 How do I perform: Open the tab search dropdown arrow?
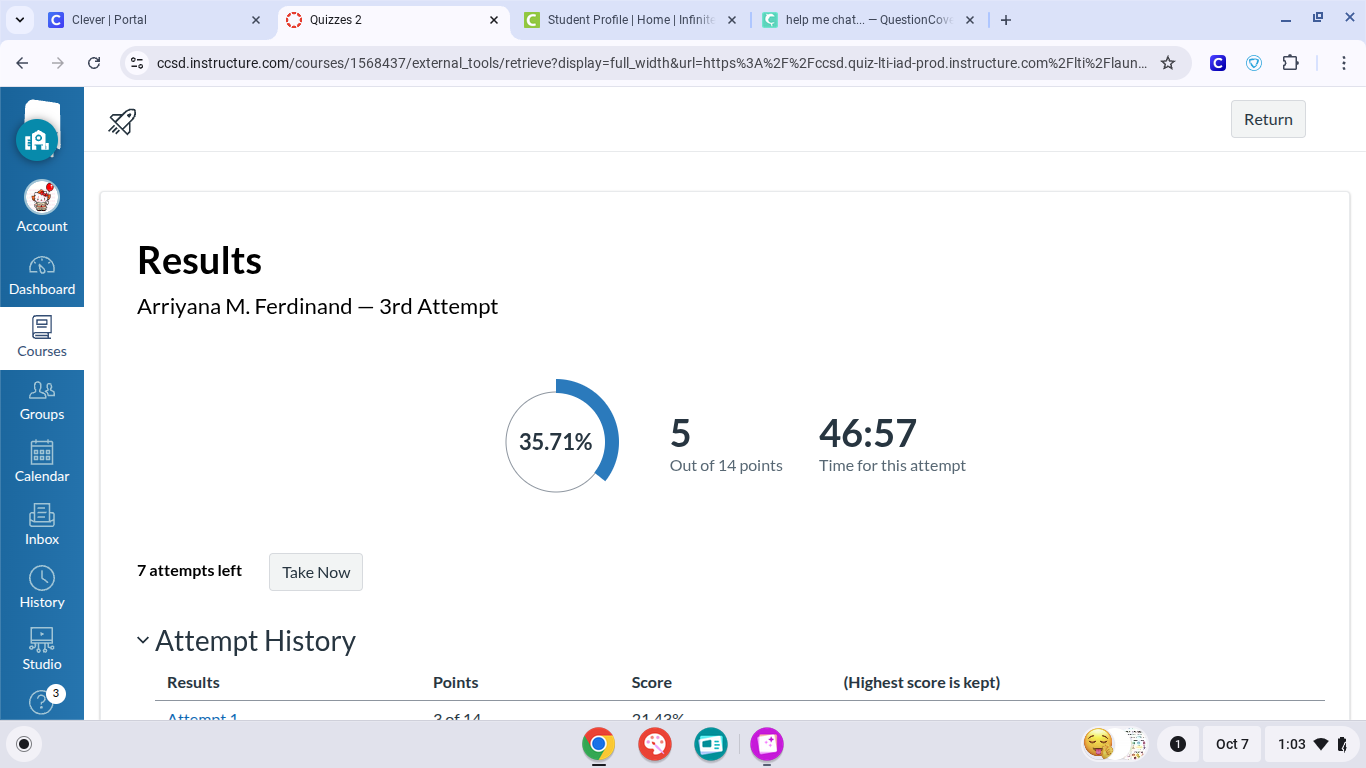(20, 20)
